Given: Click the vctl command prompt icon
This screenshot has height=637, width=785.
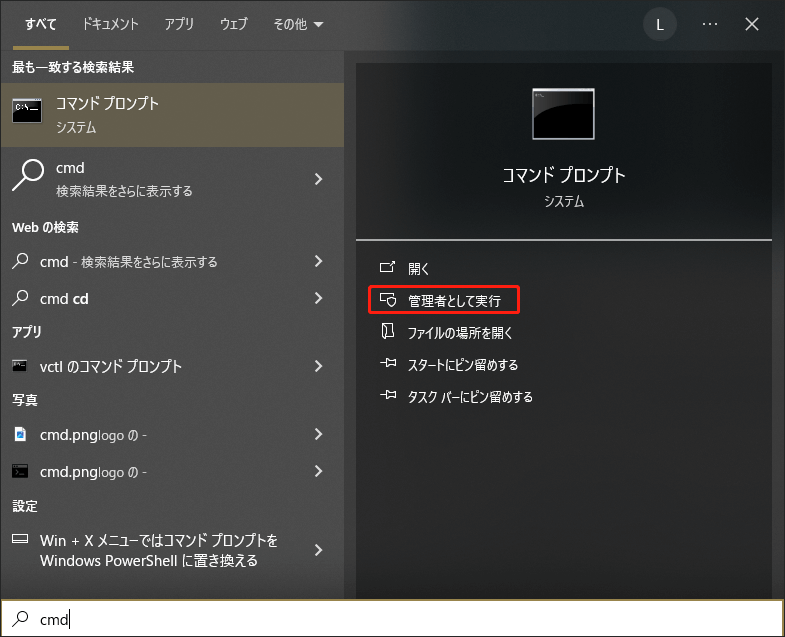Looking at the screenshot, I should [x=20, y=366].
